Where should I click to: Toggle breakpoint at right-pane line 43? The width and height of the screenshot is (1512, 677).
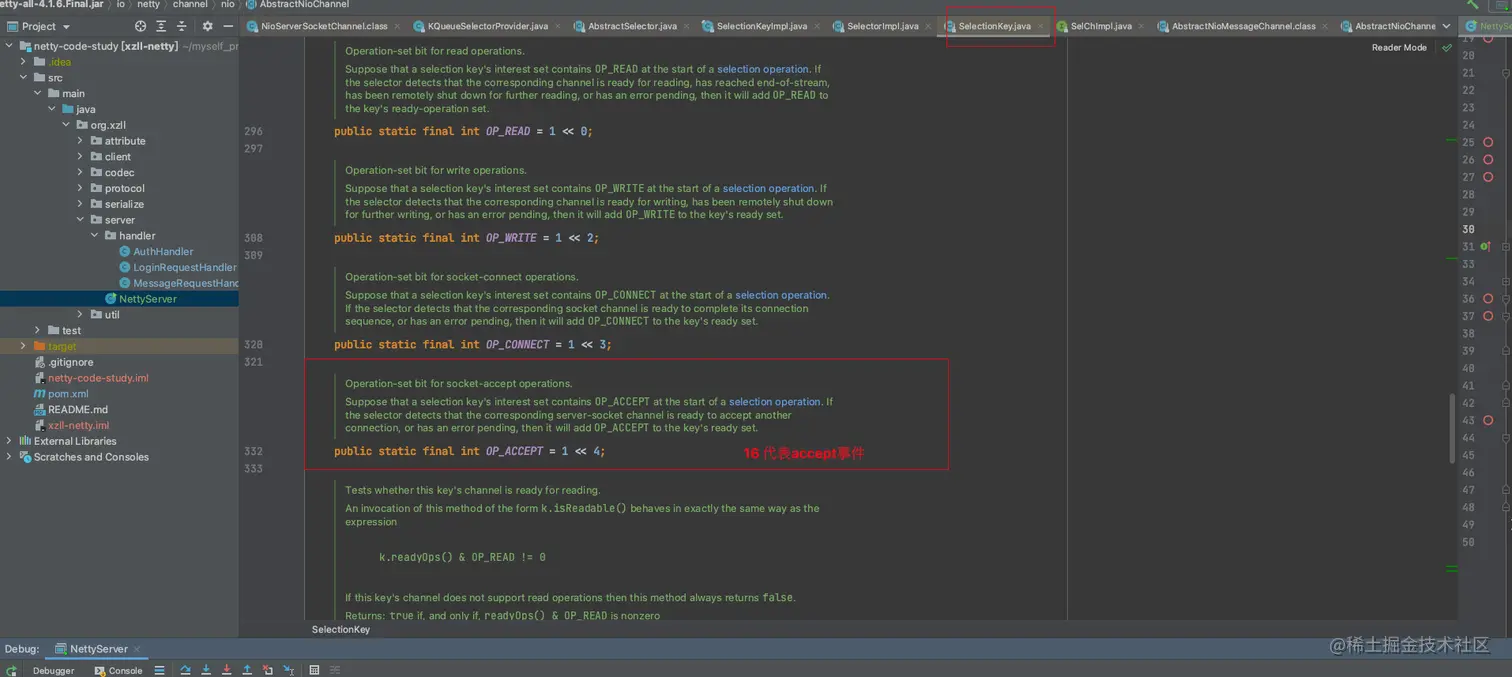(1488, 420)
